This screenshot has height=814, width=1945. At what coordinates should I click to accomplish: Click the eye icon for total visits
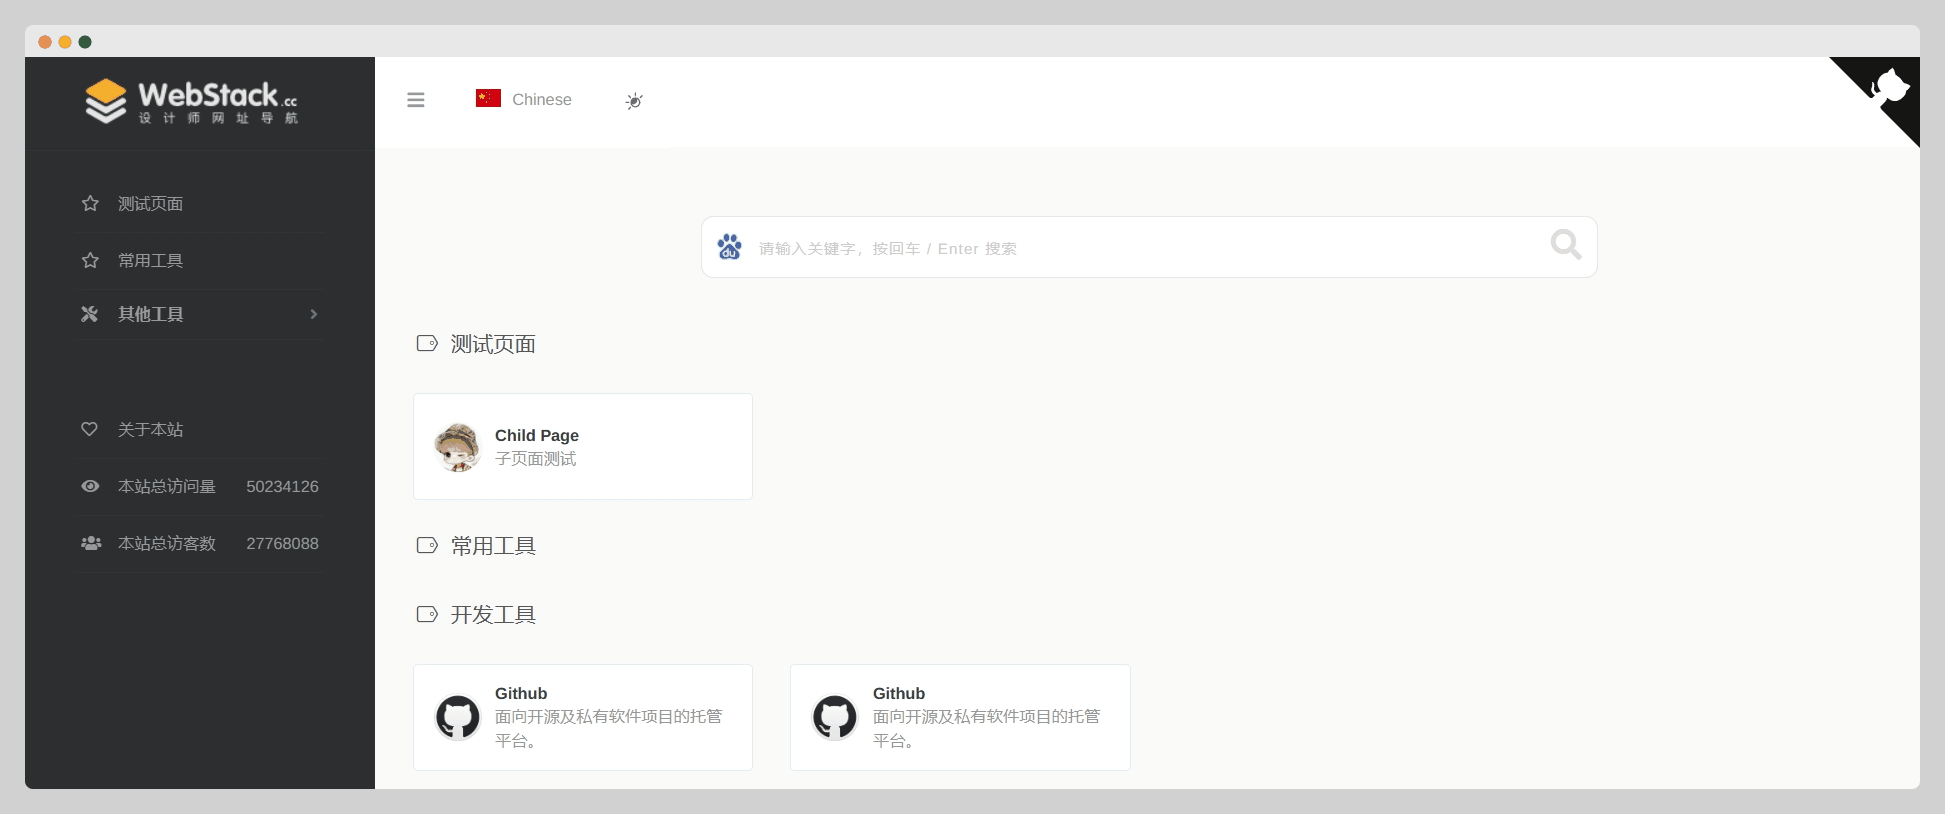(x=90, y=487)
